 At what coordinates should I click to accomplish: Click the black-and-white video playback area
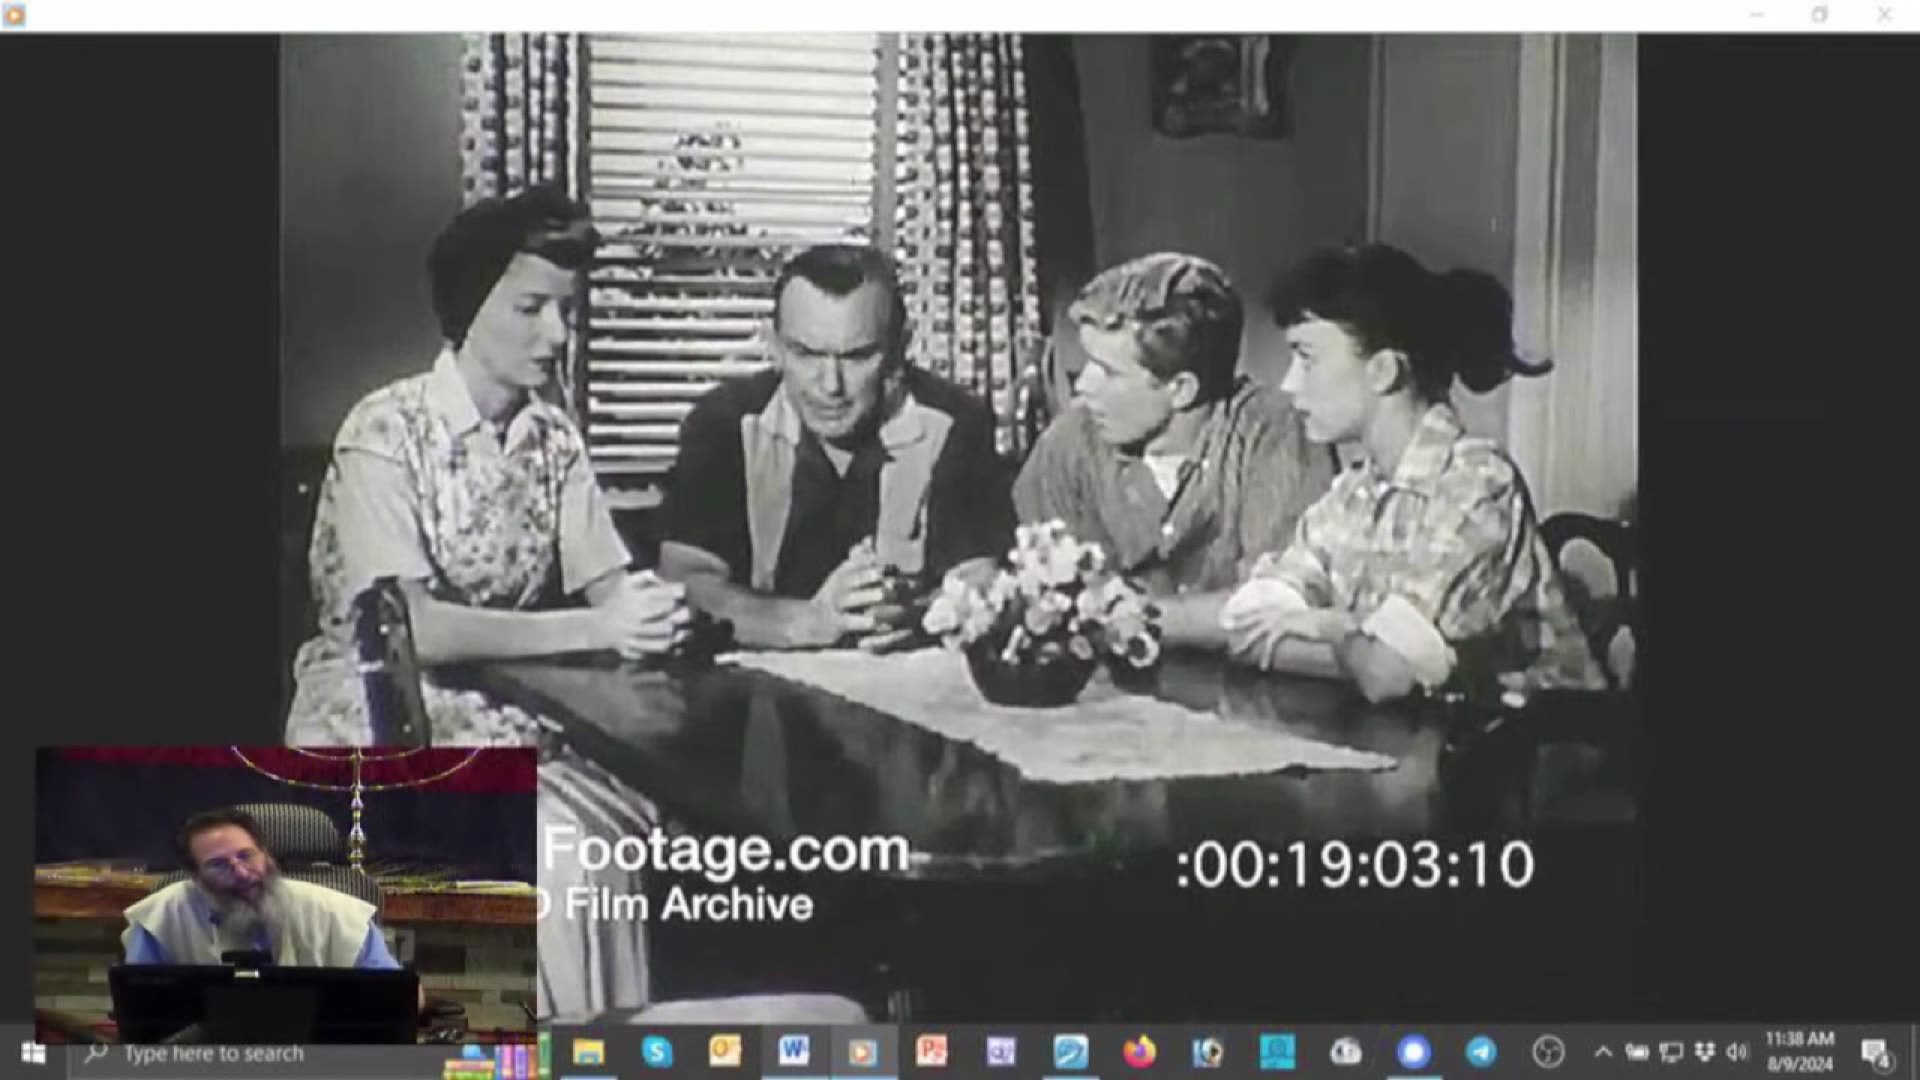coord(1000,450)
